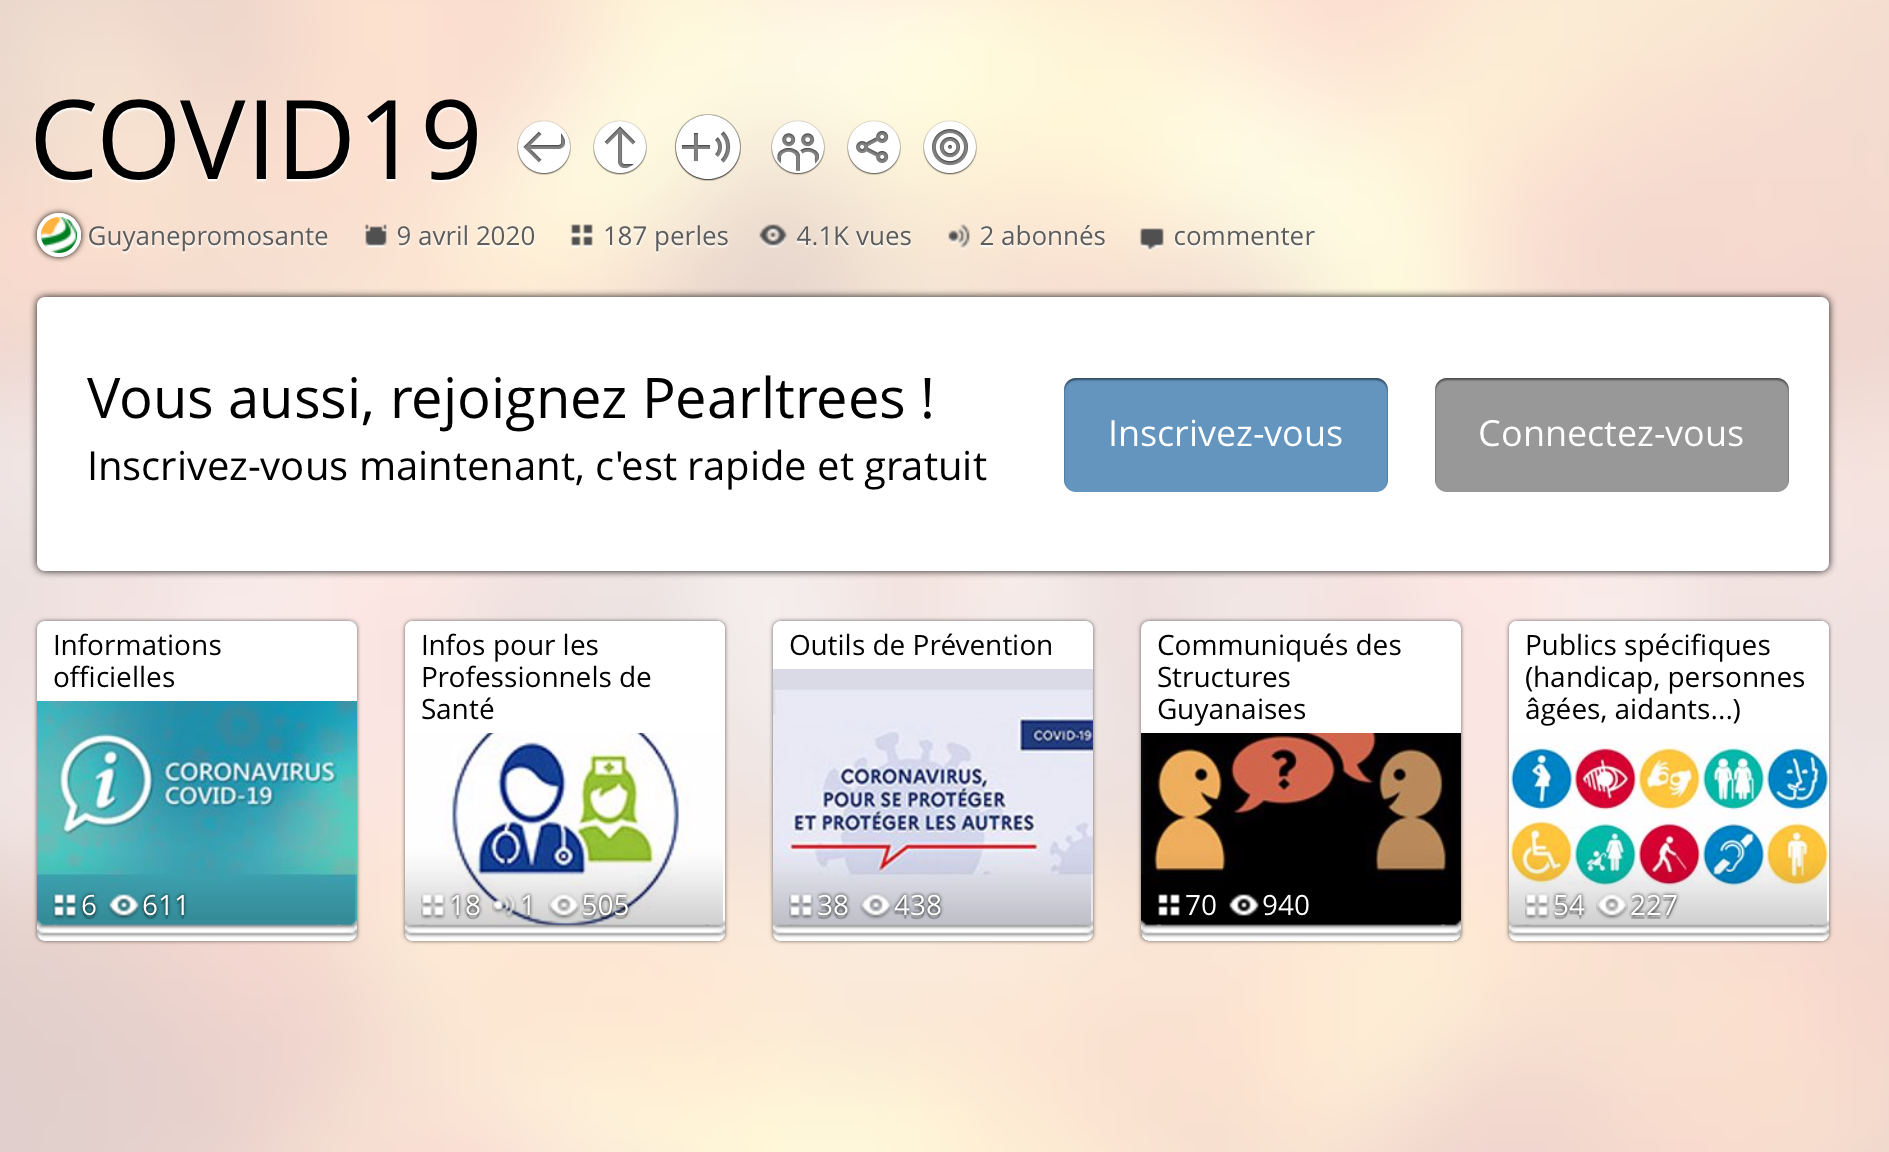Click the 54 pearls grid icon

point(1537,905)
